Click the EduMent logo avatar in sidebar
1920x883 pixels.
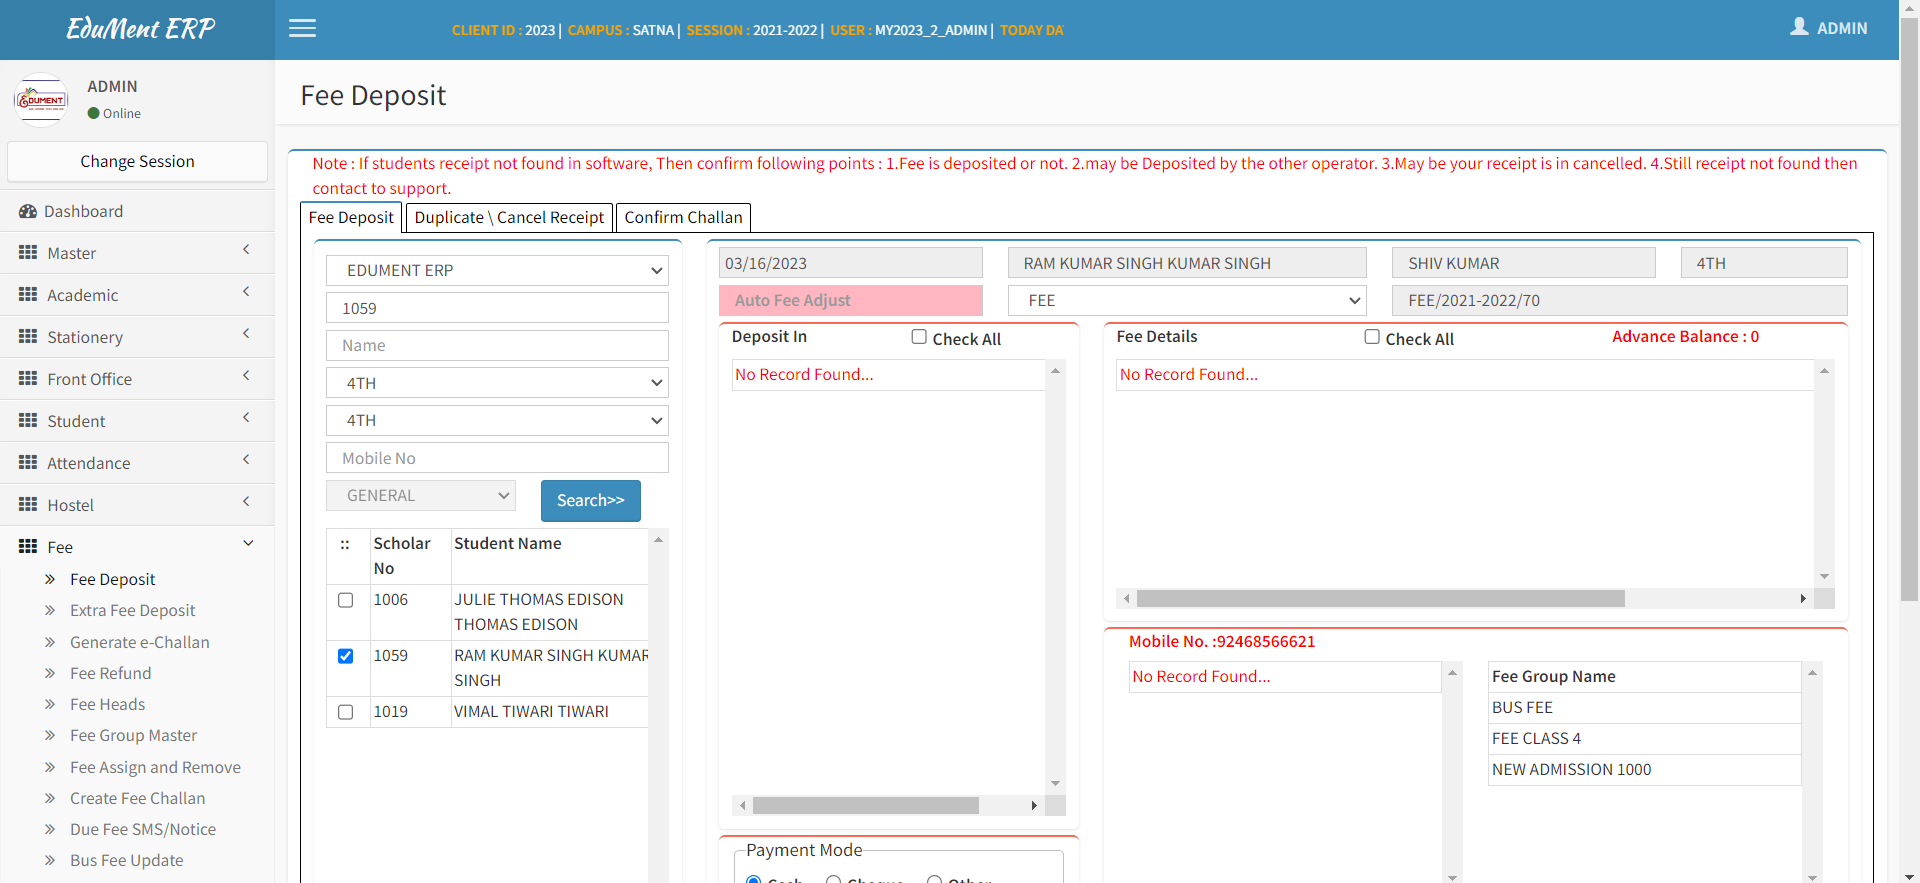coord(41,100)
